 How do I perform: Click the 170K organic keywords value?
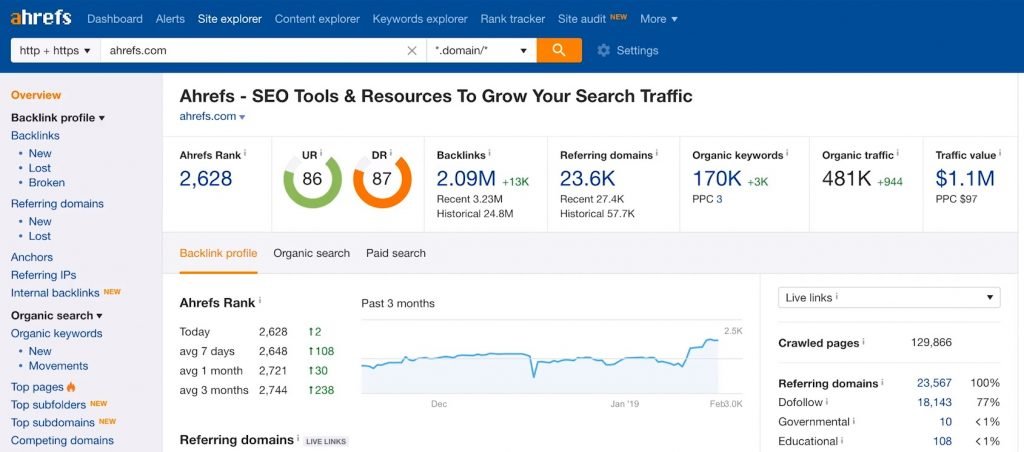click(x=716, y=178)
